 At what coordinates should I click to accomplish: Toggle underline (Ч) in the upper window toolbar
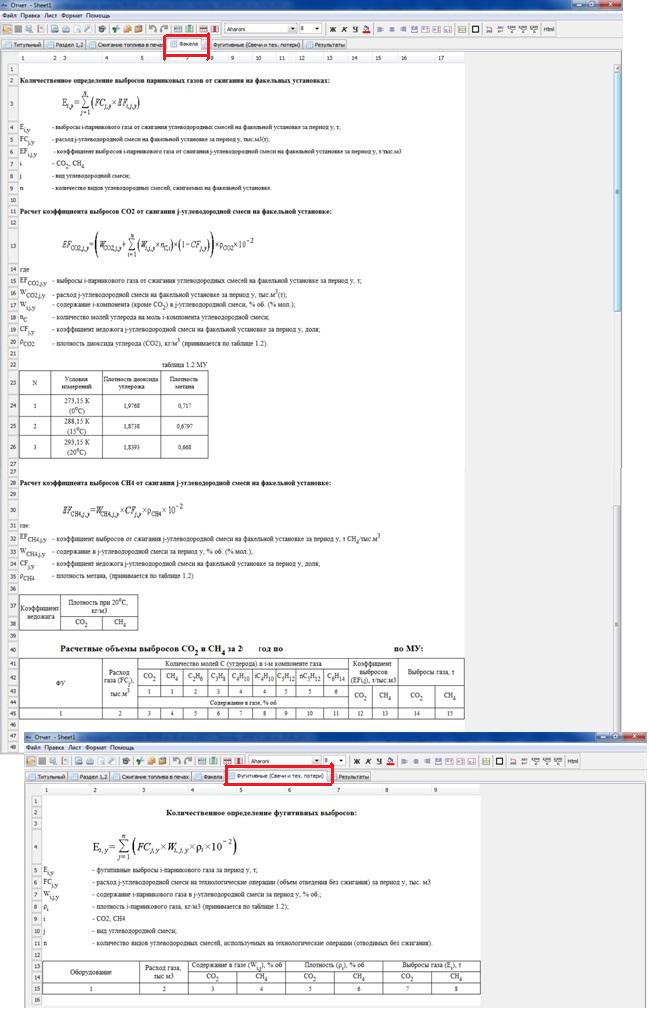click(x=356, y=29)
